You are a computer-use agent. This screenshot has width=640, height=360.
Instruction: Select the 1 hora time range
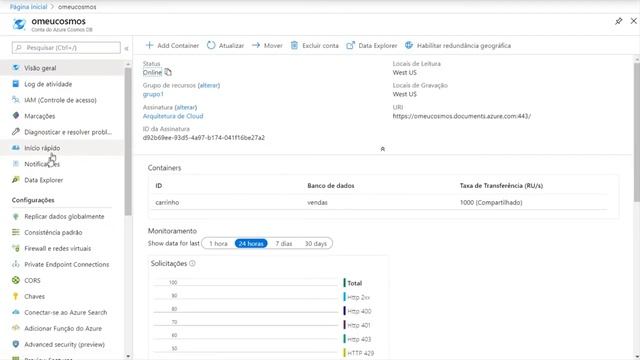click(x=218, y=244)
